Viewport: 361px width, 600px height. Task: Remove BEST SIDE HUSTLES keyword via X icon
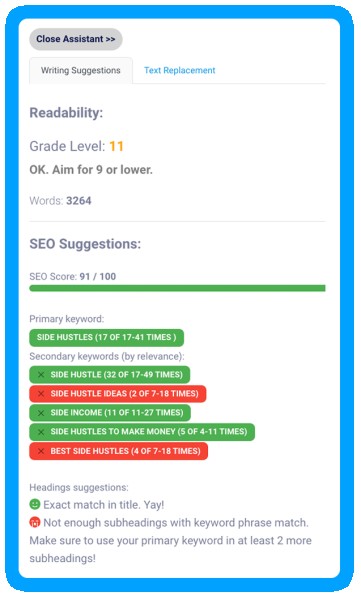41,451
